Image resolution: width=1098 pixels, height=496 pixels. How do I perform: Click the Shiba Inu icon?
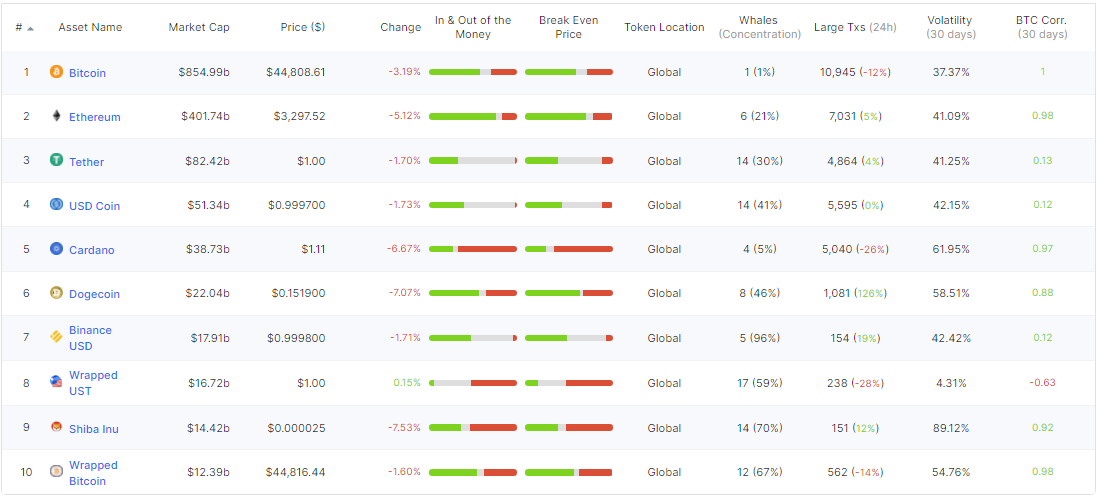click(x=57, y=427)
